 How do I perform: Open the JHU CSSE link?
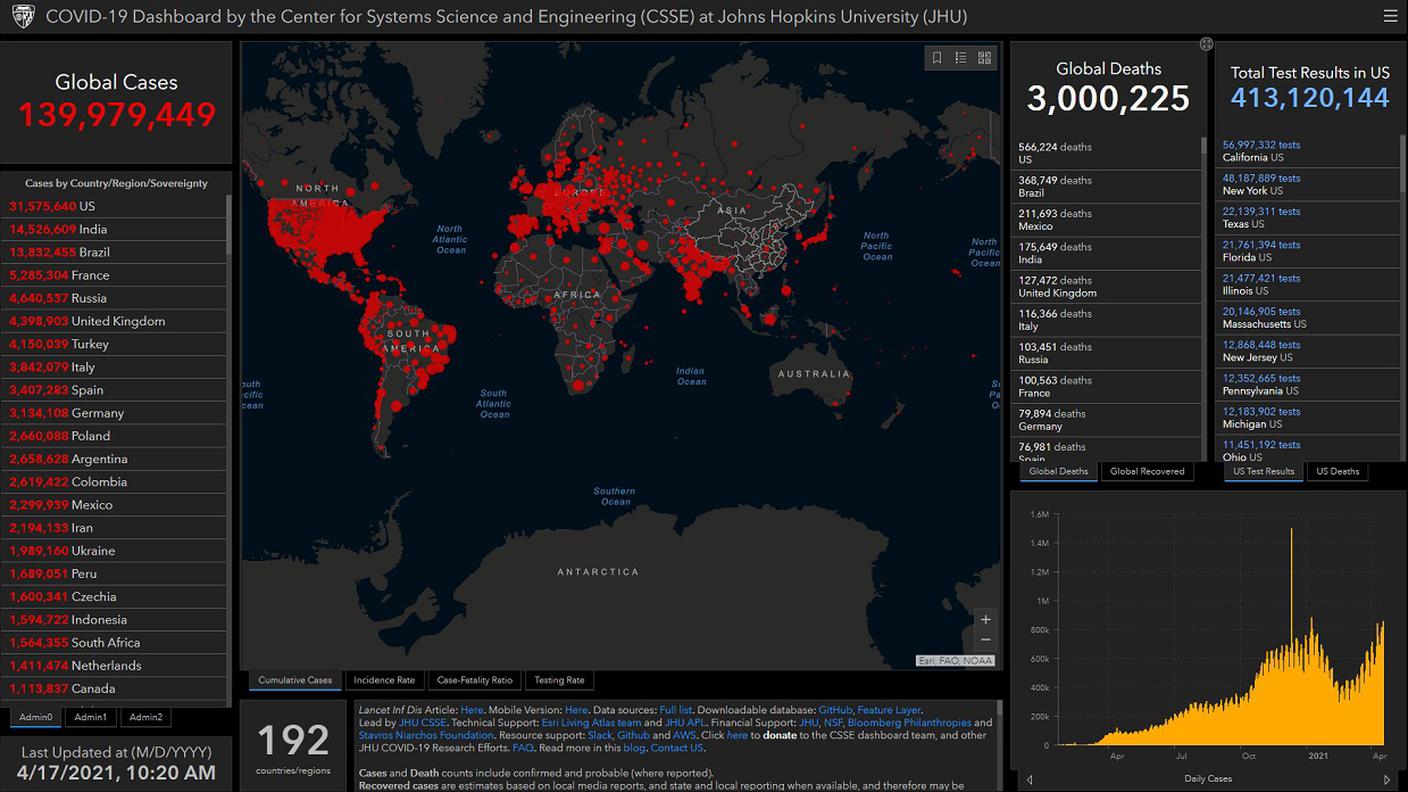click(423, 722)
